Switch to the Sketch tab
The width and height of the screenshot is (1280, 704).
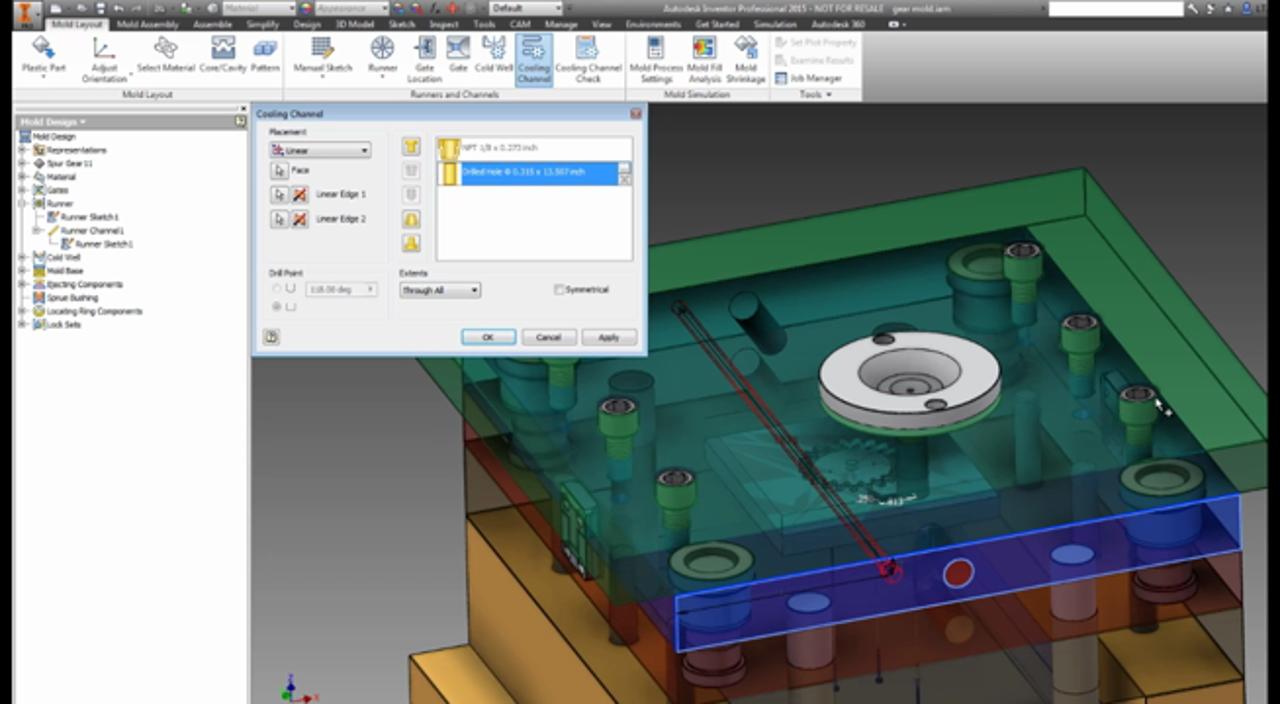tap(401, 24)
